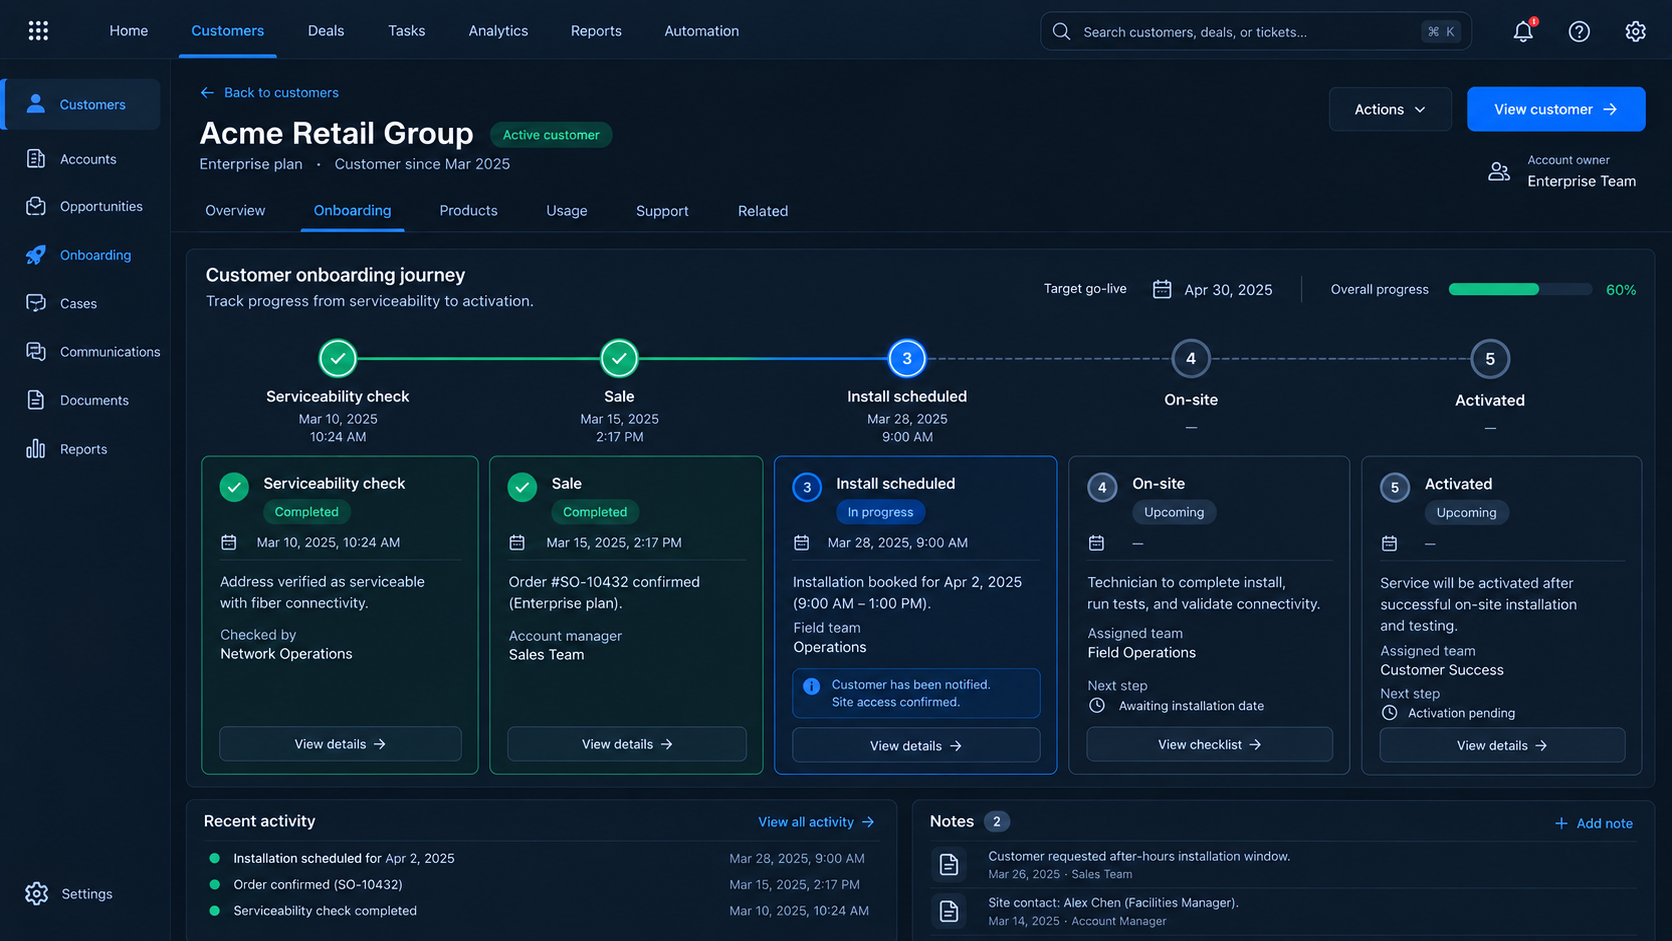Focus the search customers input field
Screen dimensions: 1672x941
(1255, 32)
